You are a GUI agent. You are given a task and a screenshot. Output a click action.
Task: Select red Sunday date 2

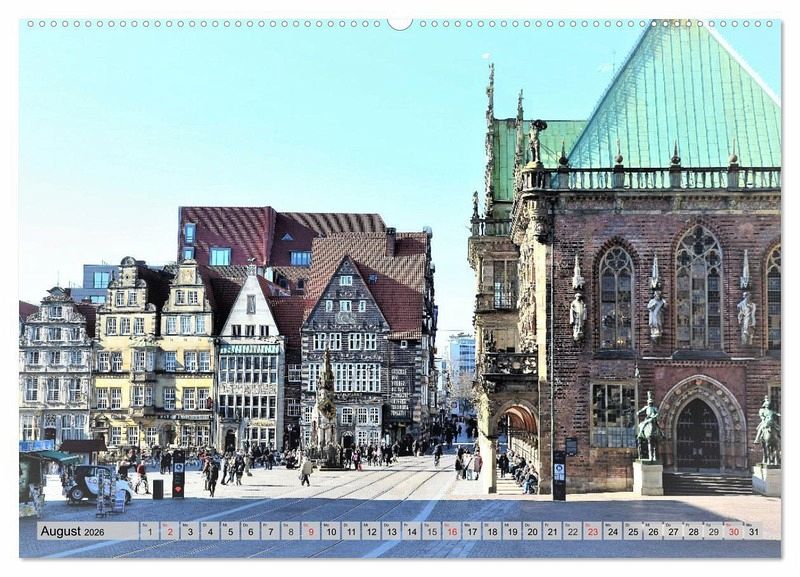pos(169,532)
